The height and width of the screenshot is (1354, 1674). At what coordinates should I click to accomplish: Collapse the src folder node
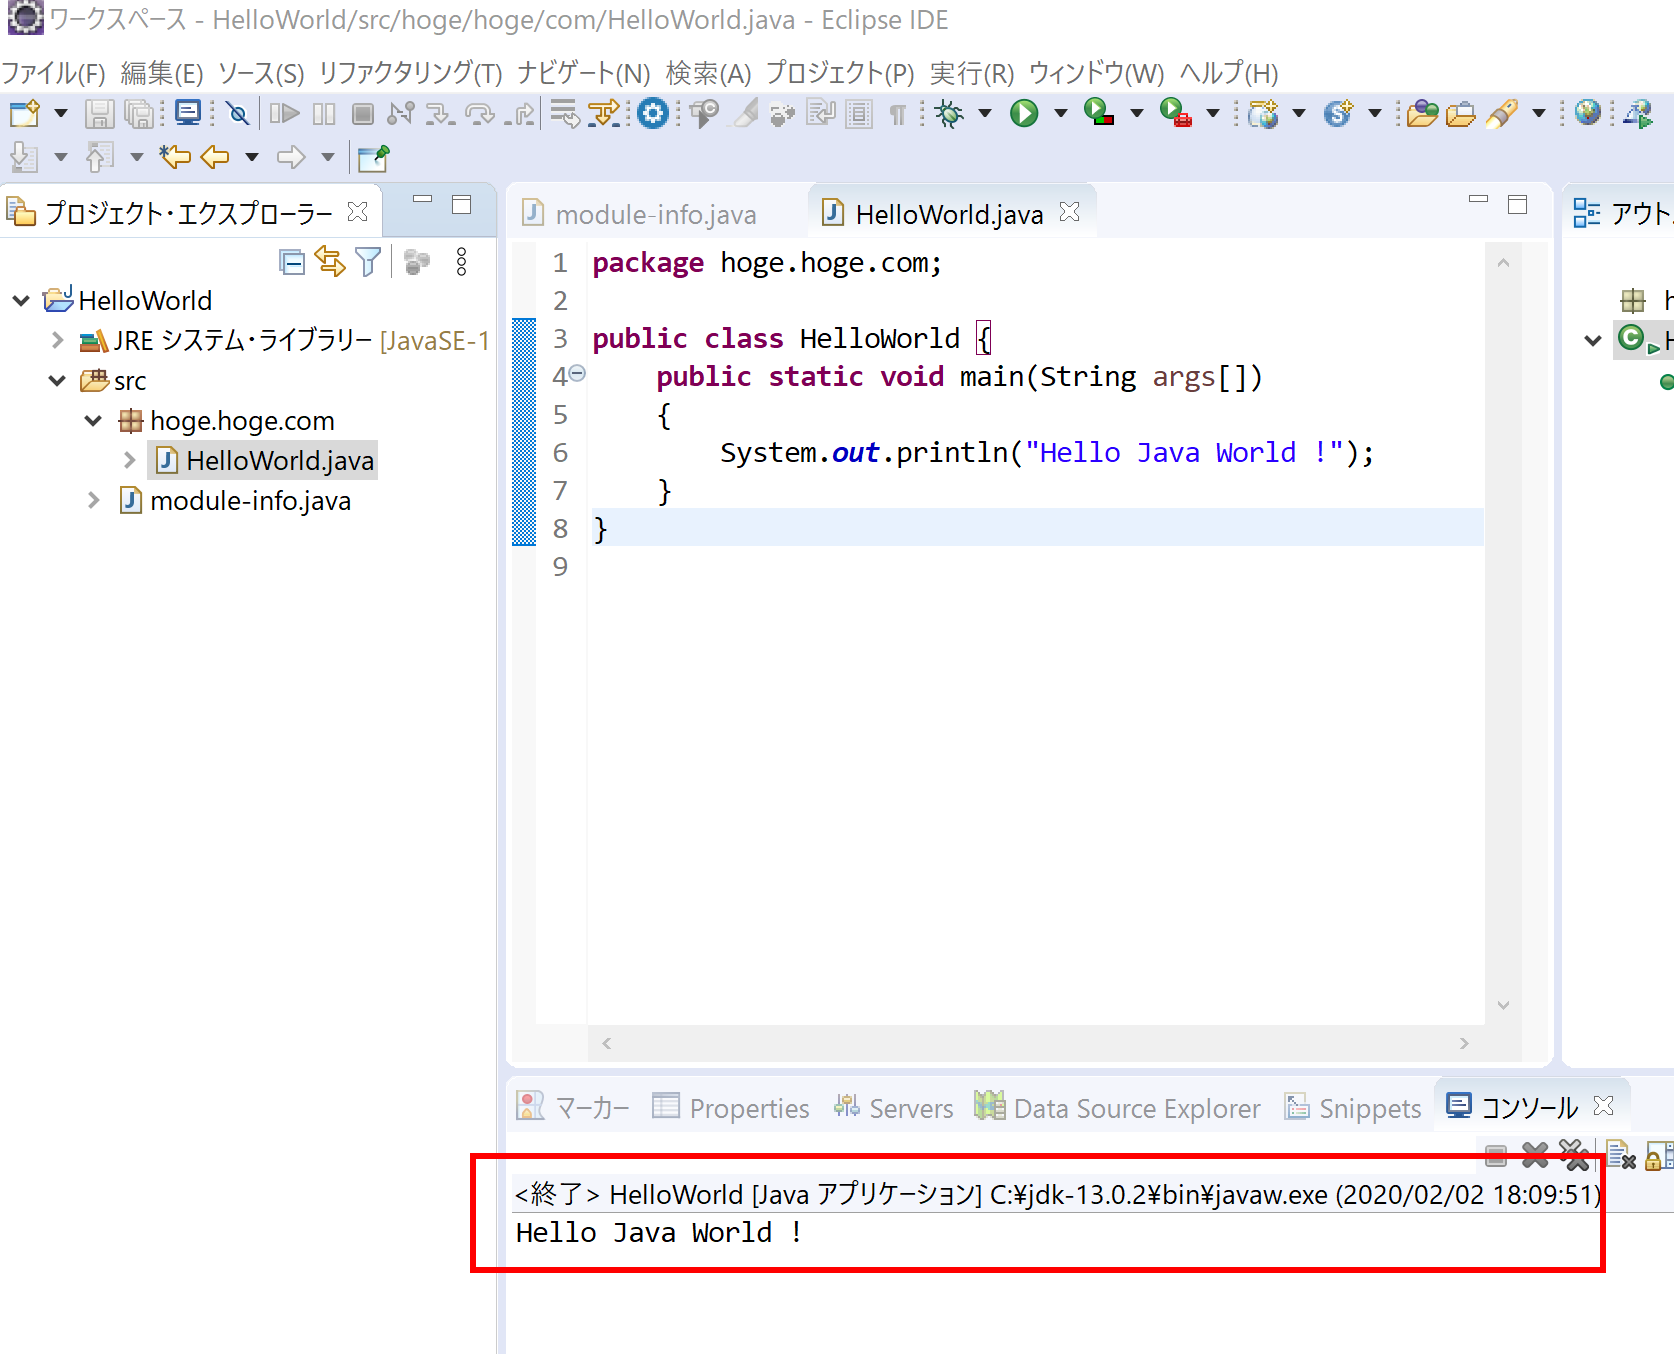pos(58,380)
